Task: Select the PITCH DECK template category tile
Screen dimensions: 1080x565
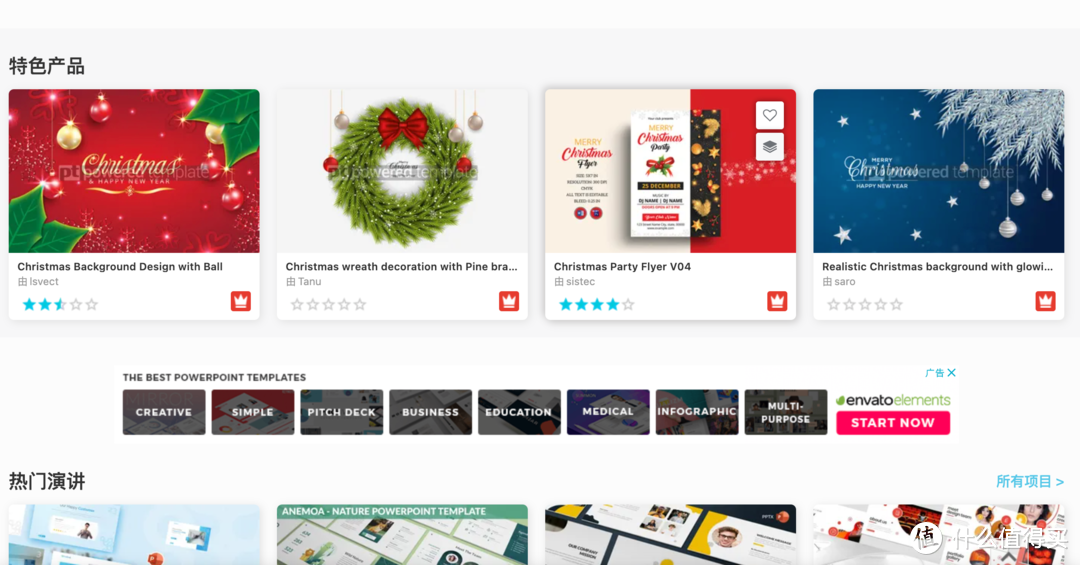Action: [x=342, y=412]
